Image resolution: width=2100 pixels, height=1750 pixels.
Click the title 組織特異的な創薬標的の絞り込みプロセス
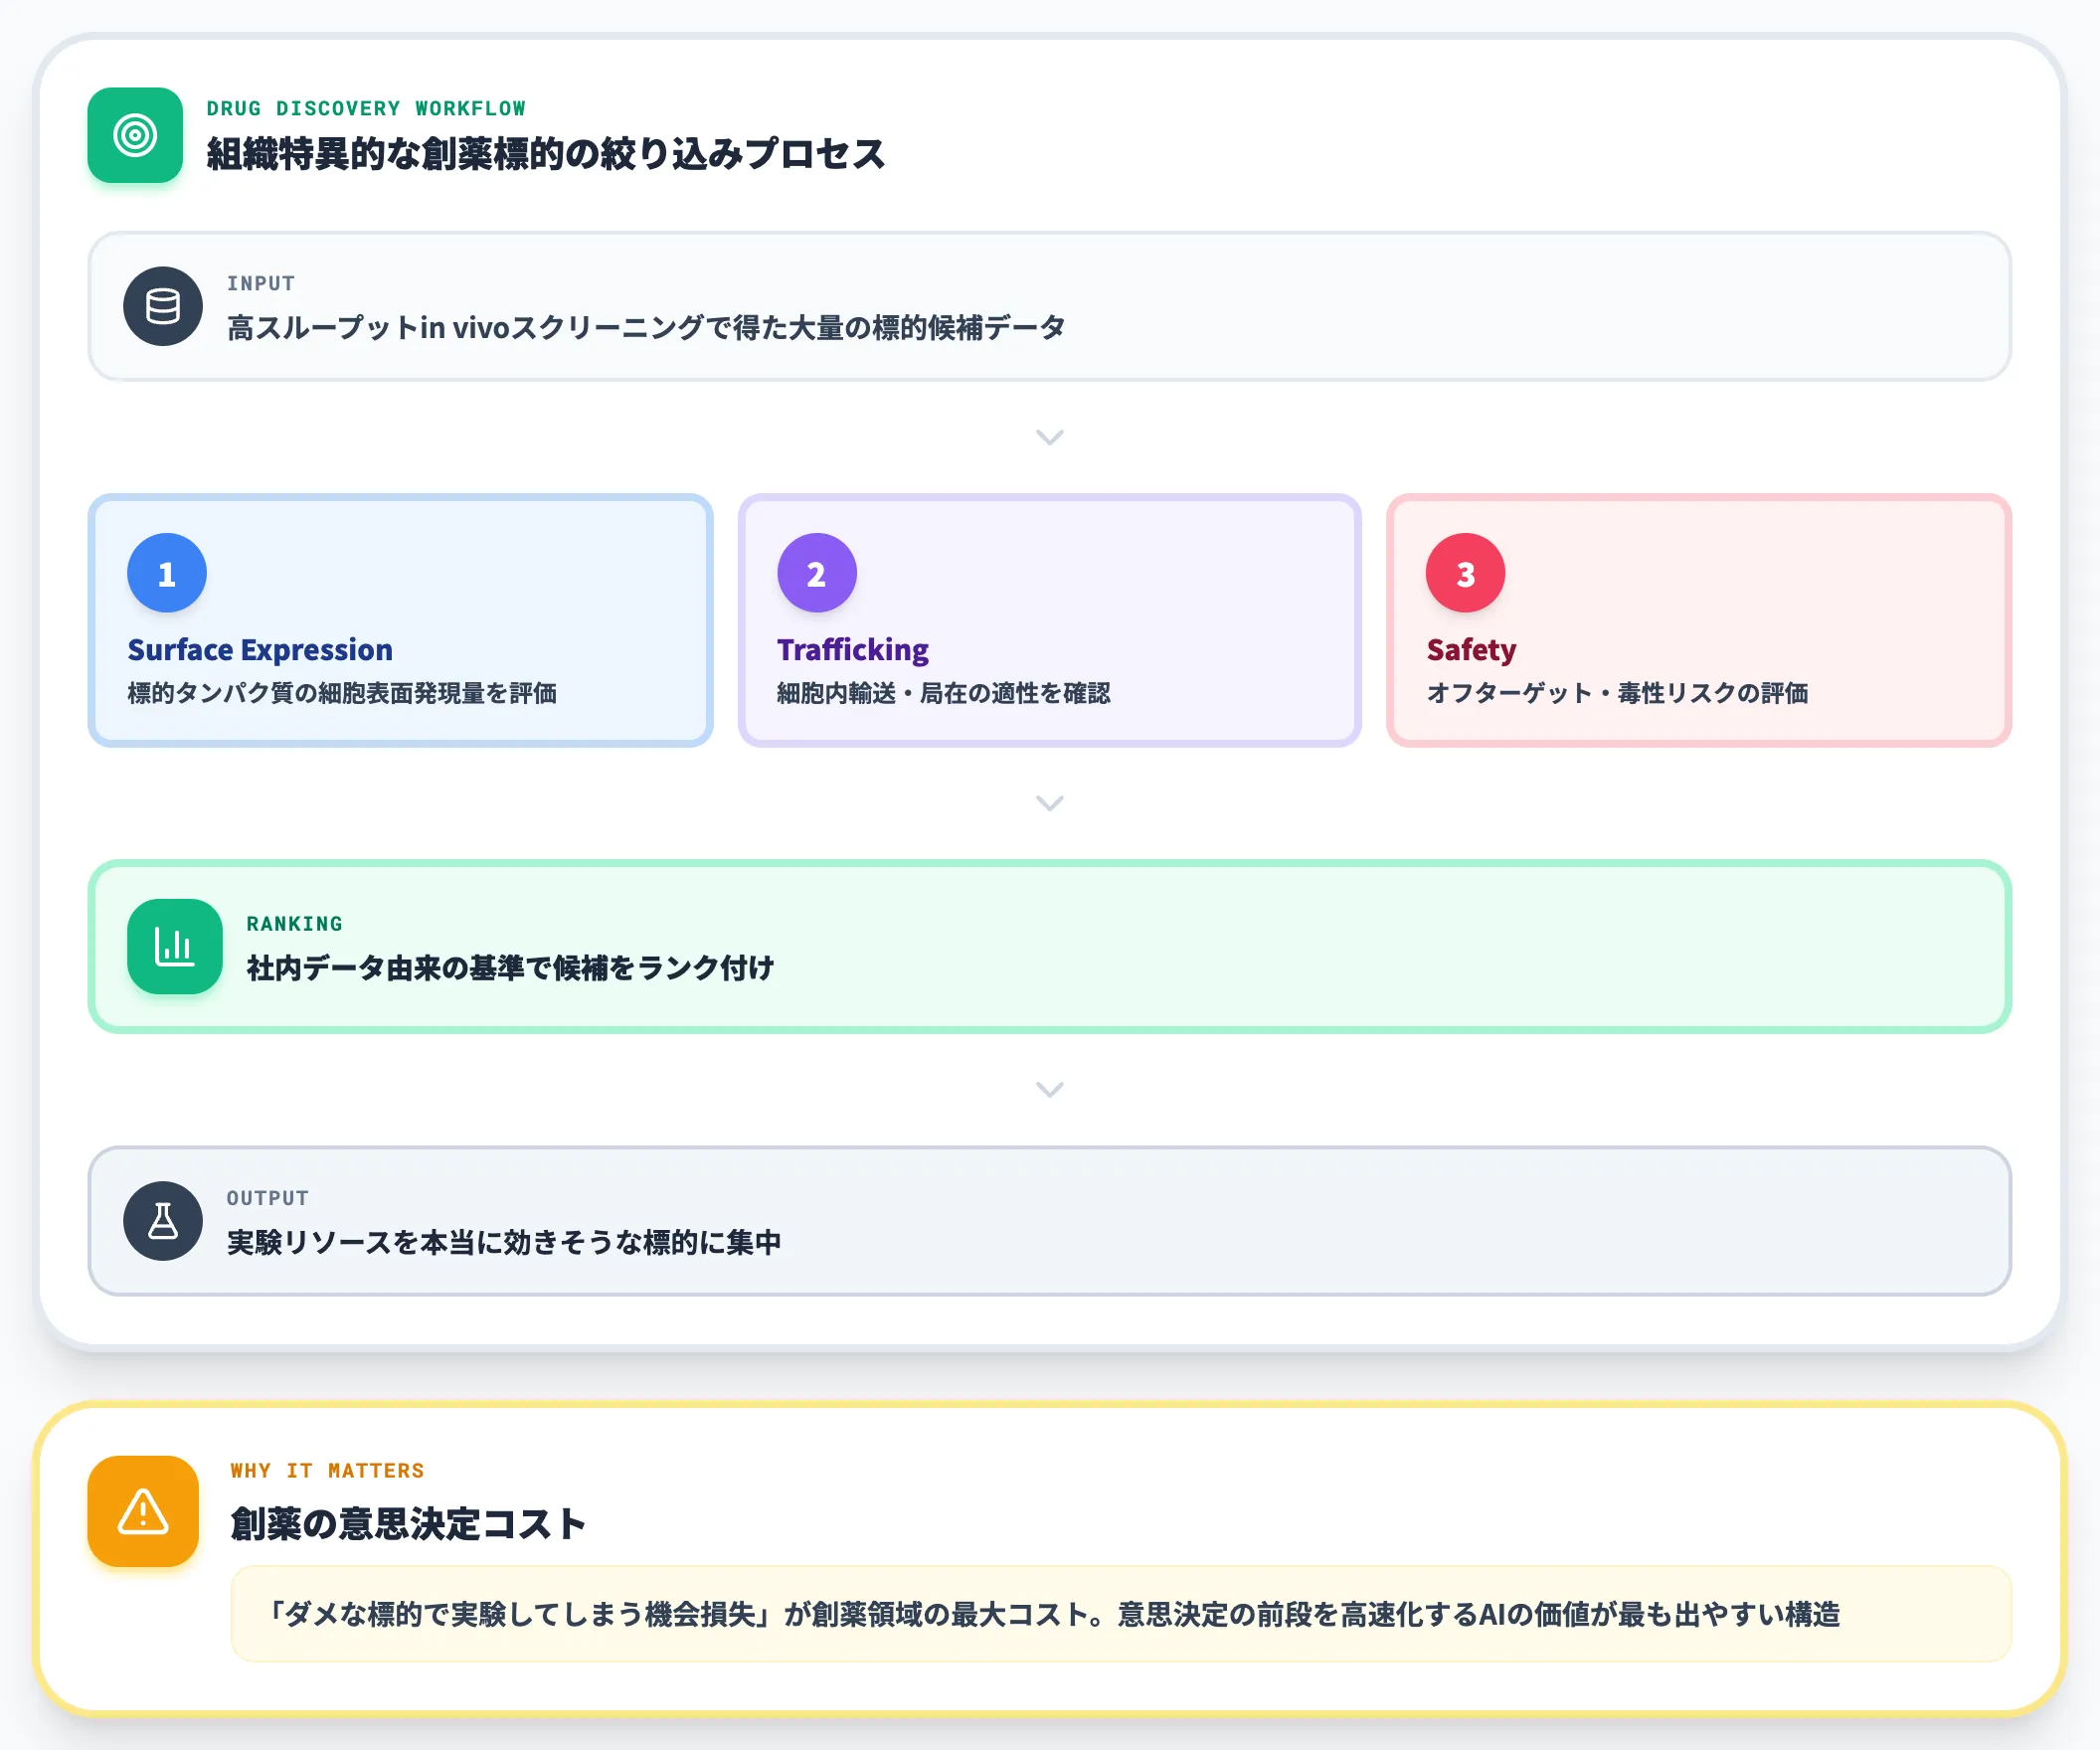[546, 154]
